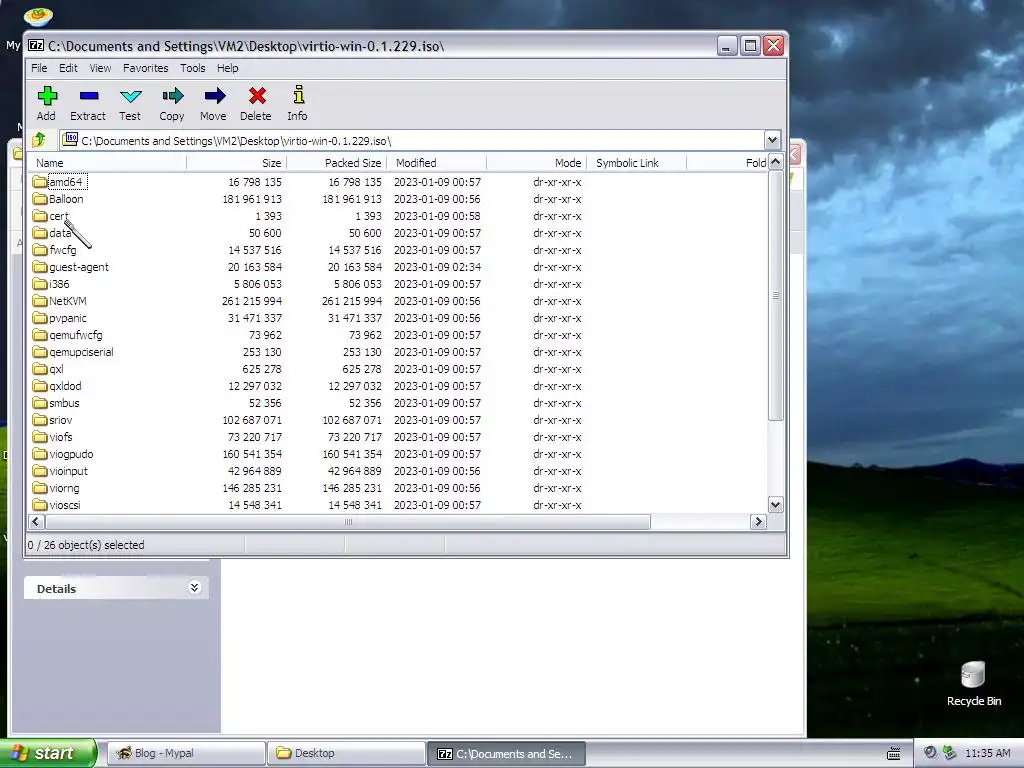The image size is (1024, 768).
Task: Select the sriov folder icon
Action: tap(40, 419)
